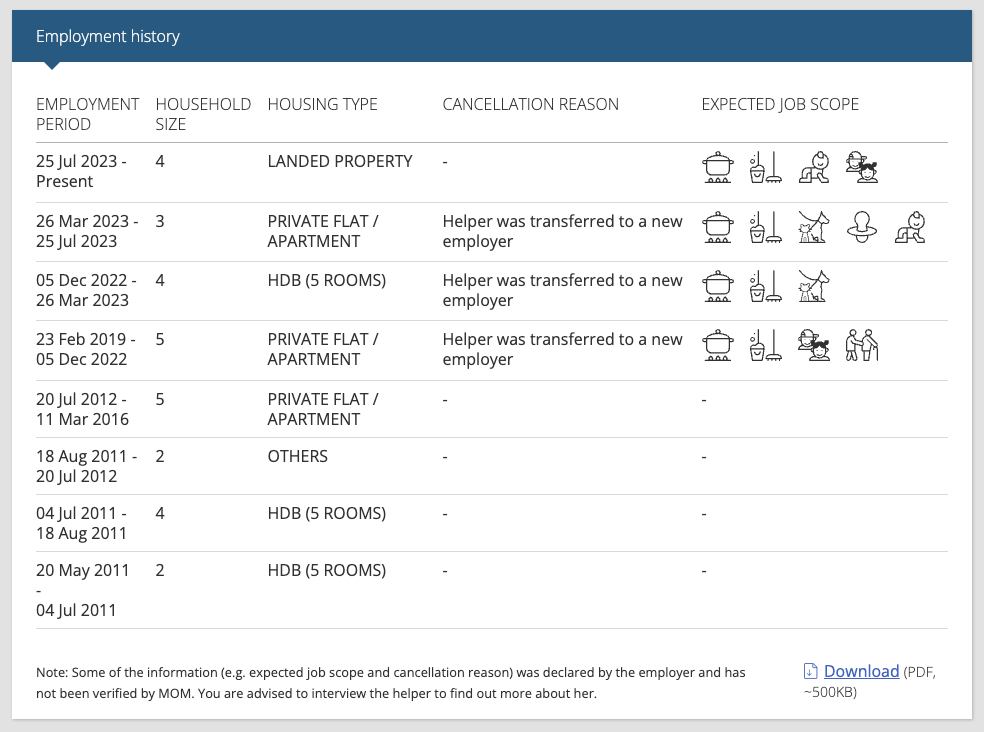Click the EMPLOYMENT PERIOD column header
This screenshot has height=732, width=984.
[x=87, y=114]
